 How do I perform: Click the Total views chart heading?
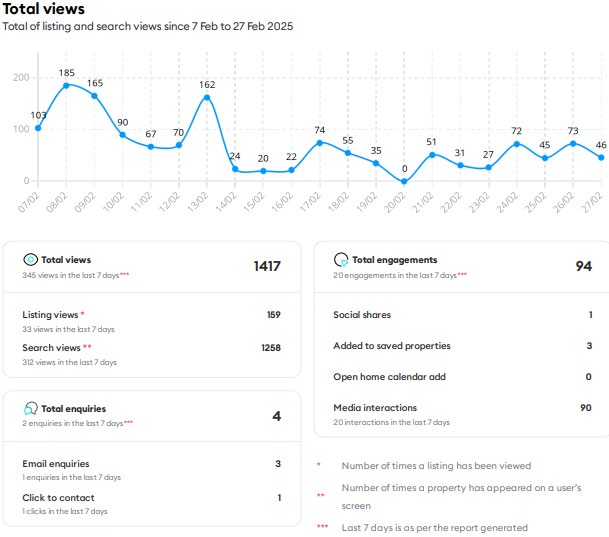43,10
